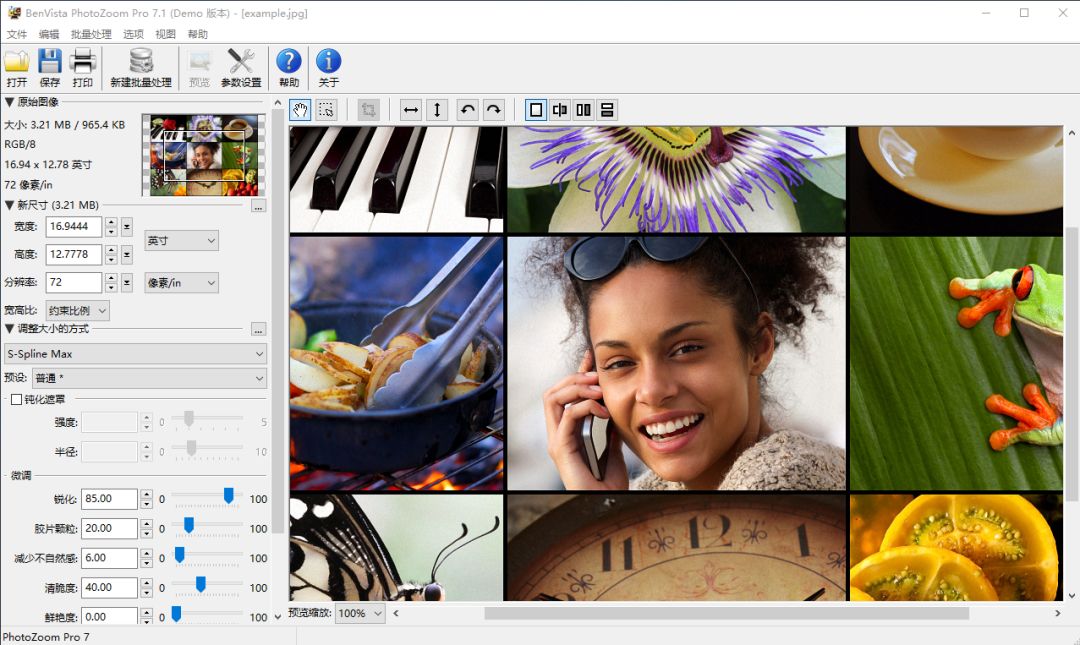Click the 打印 printer icon
The image size is (1080, 645).
[83, 68]
